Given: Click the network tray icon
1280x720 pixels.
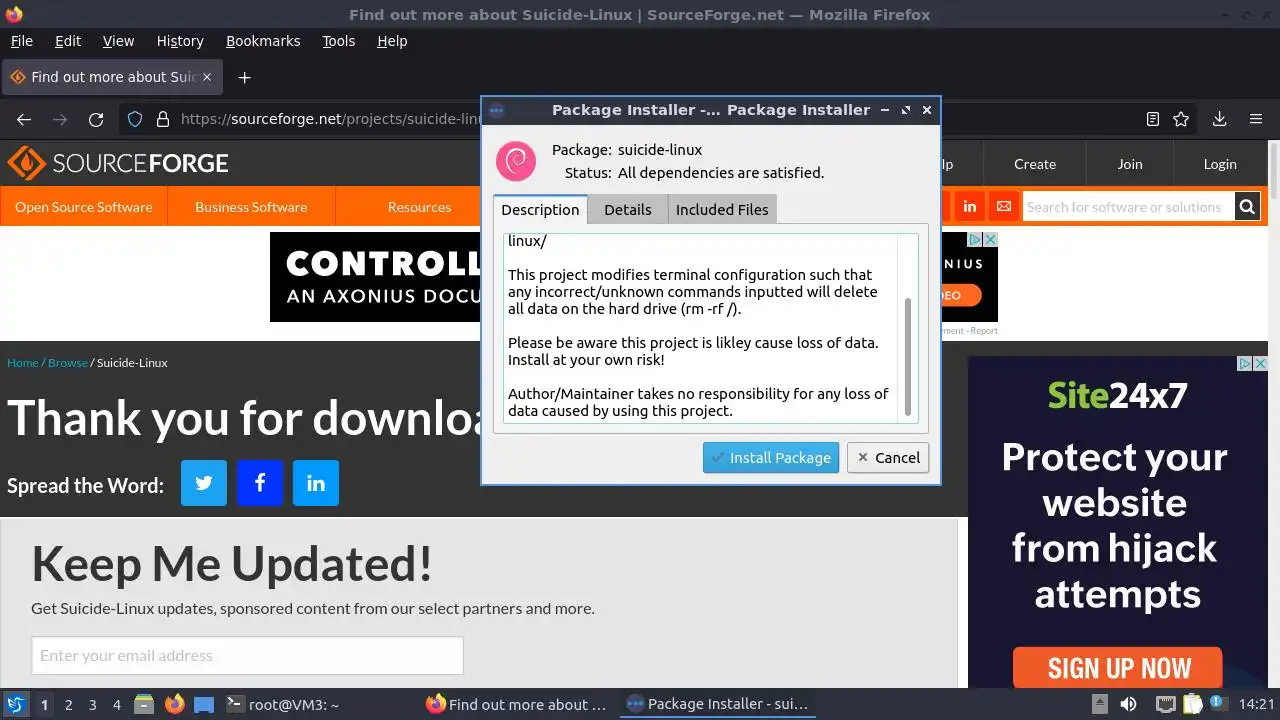Looking at the screenshot, I should point(1165,704).
